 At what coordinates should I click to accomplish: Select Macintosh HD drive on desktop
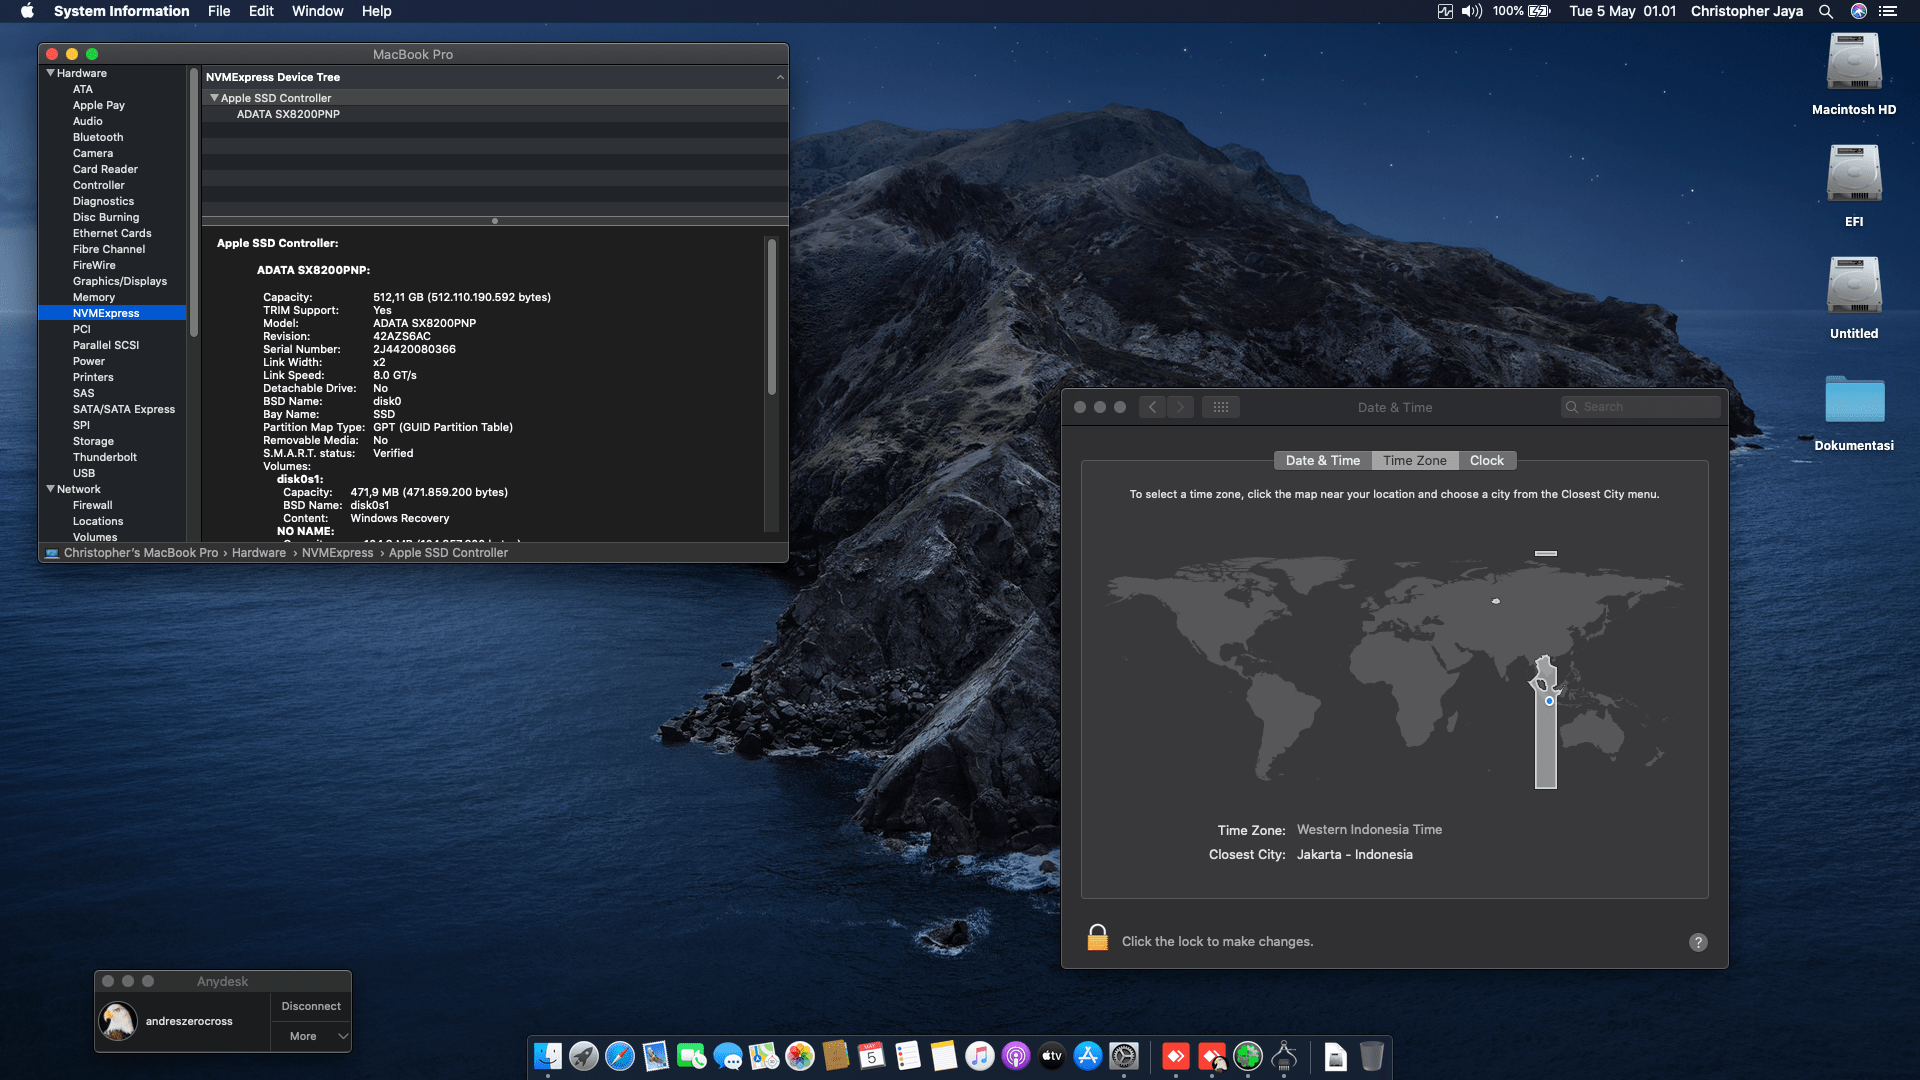1854,74
